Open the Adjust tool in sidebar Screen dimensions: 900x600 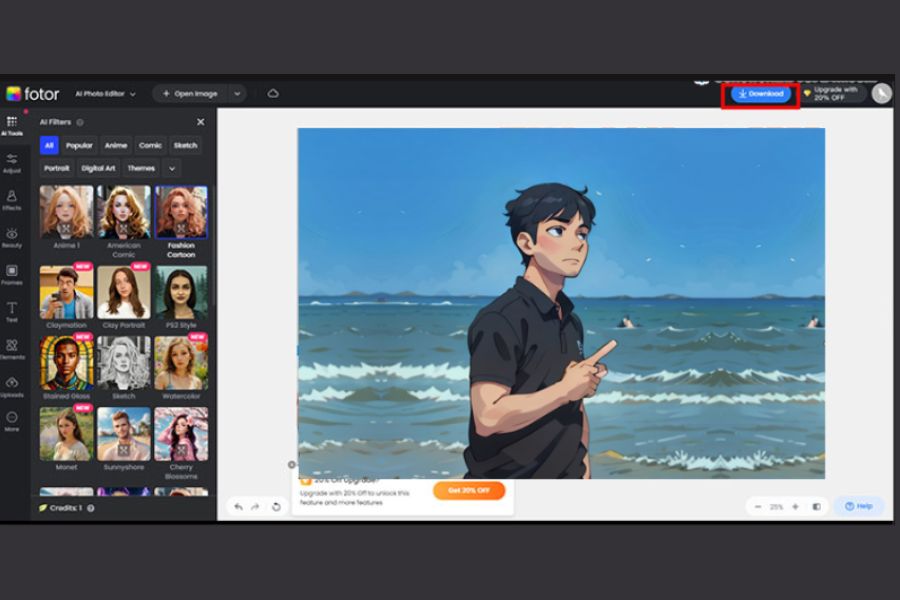point(12,162)
